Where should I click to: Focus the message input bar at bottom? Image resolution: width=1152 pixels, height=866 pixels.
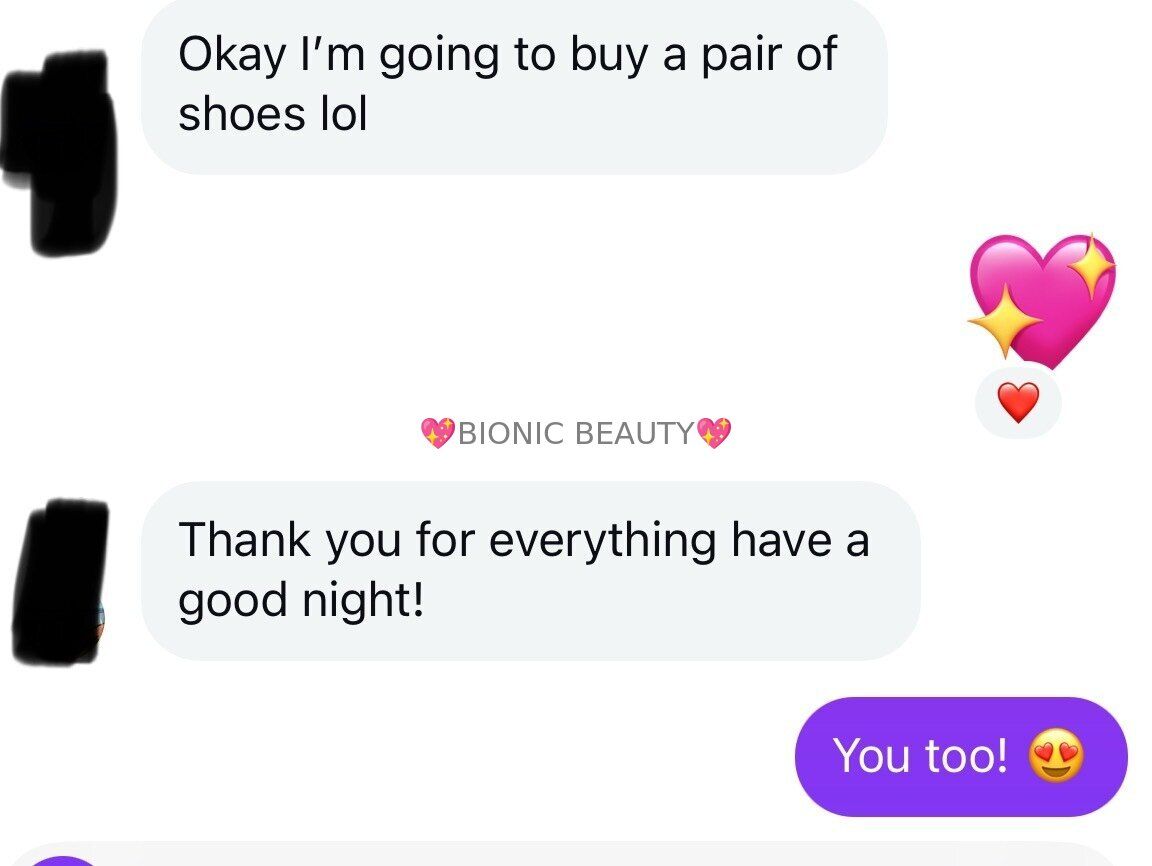point(600,856)
